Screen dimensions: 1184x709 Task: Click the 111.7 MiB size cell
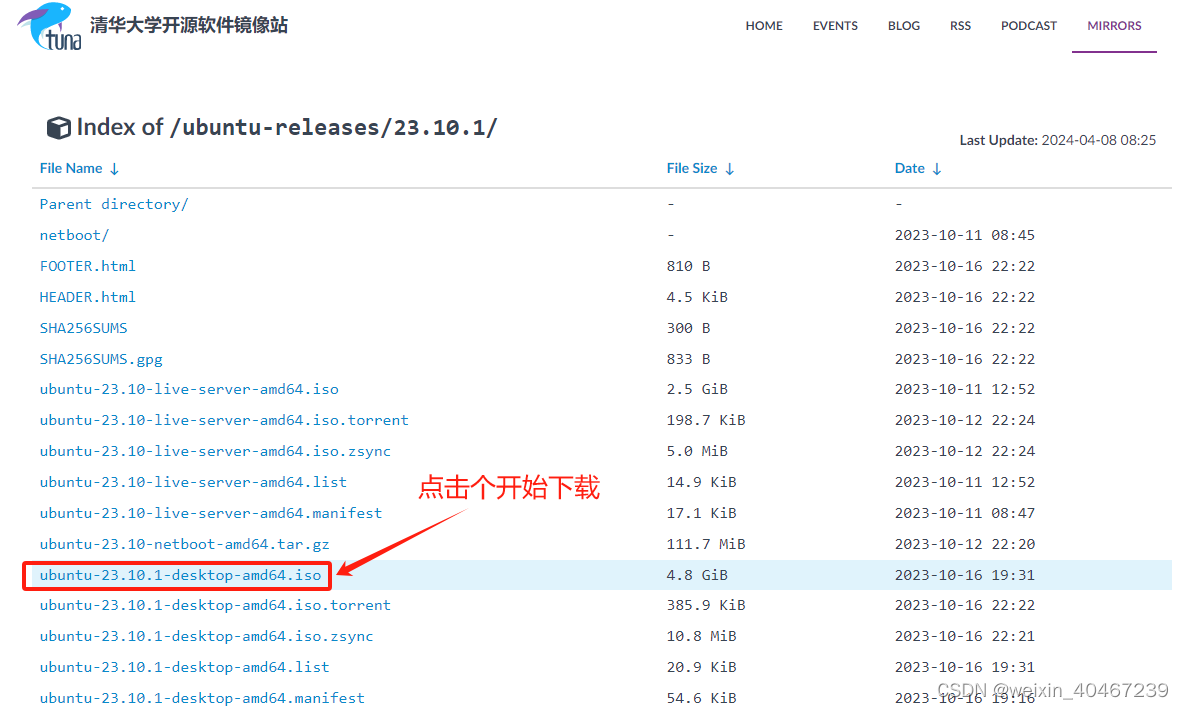point(706,544)
